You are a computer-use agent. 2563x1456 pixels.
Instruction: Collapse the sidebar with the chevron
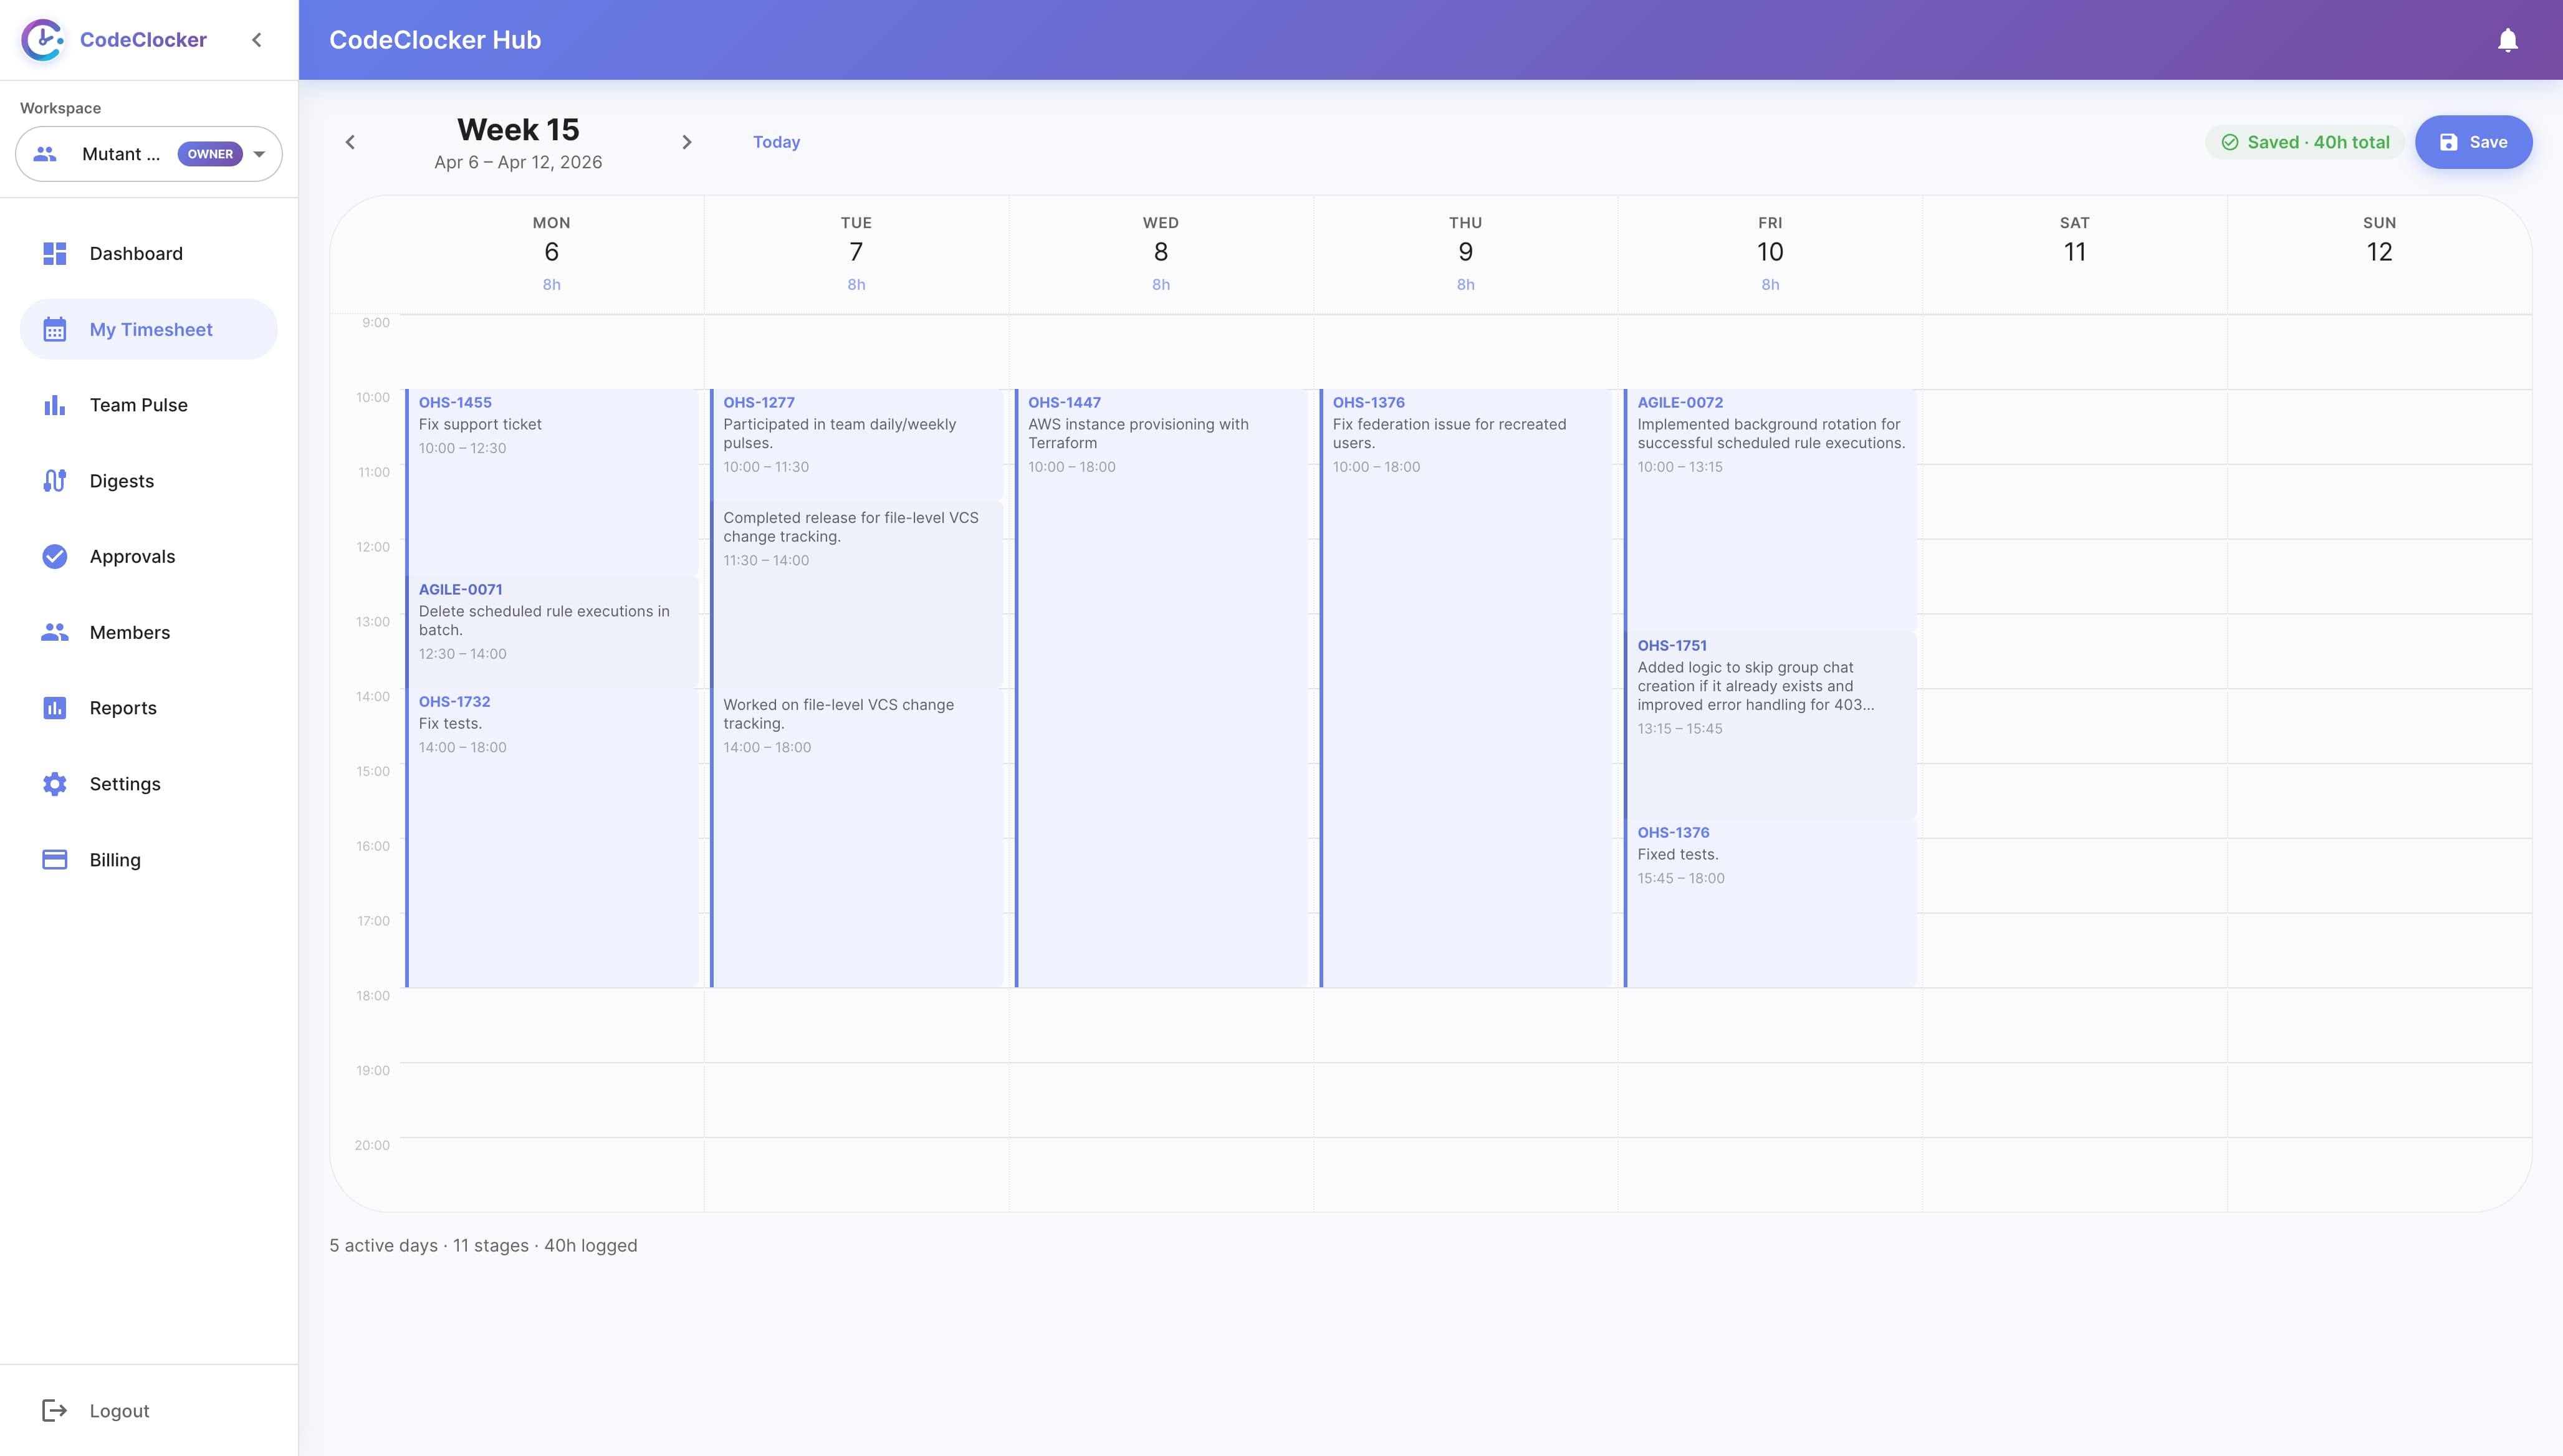[257, 40]
